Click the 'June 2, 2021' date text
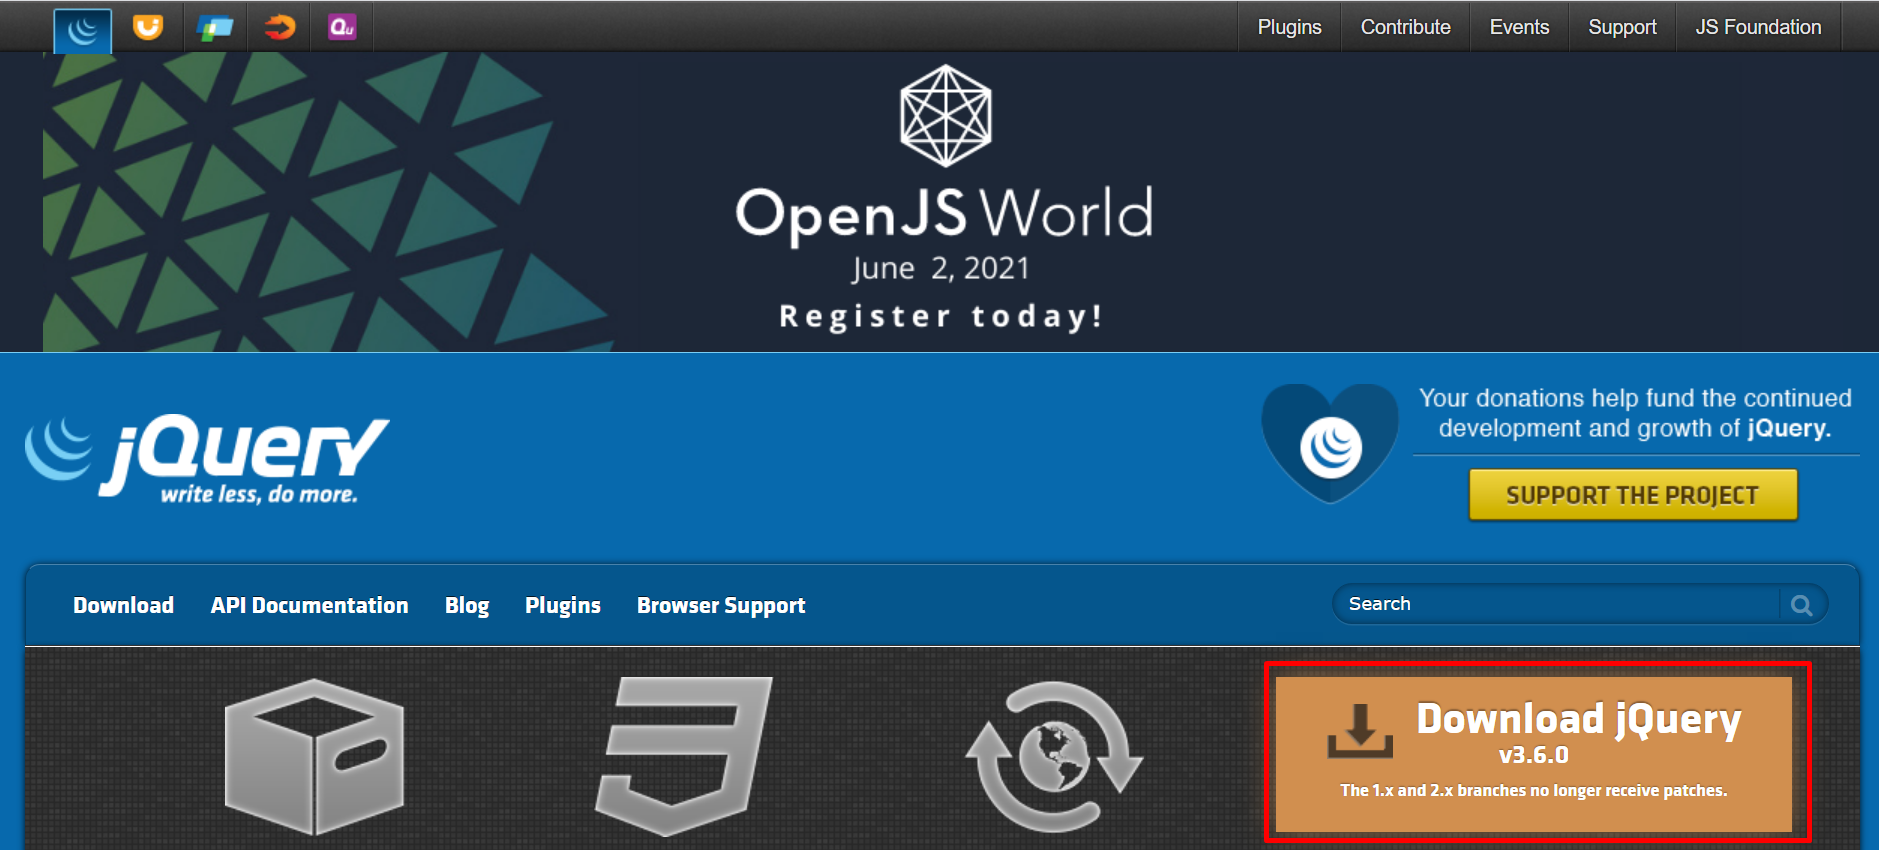Image resolution: width=1879 pixels, height=850 pixels. point(941,269)
